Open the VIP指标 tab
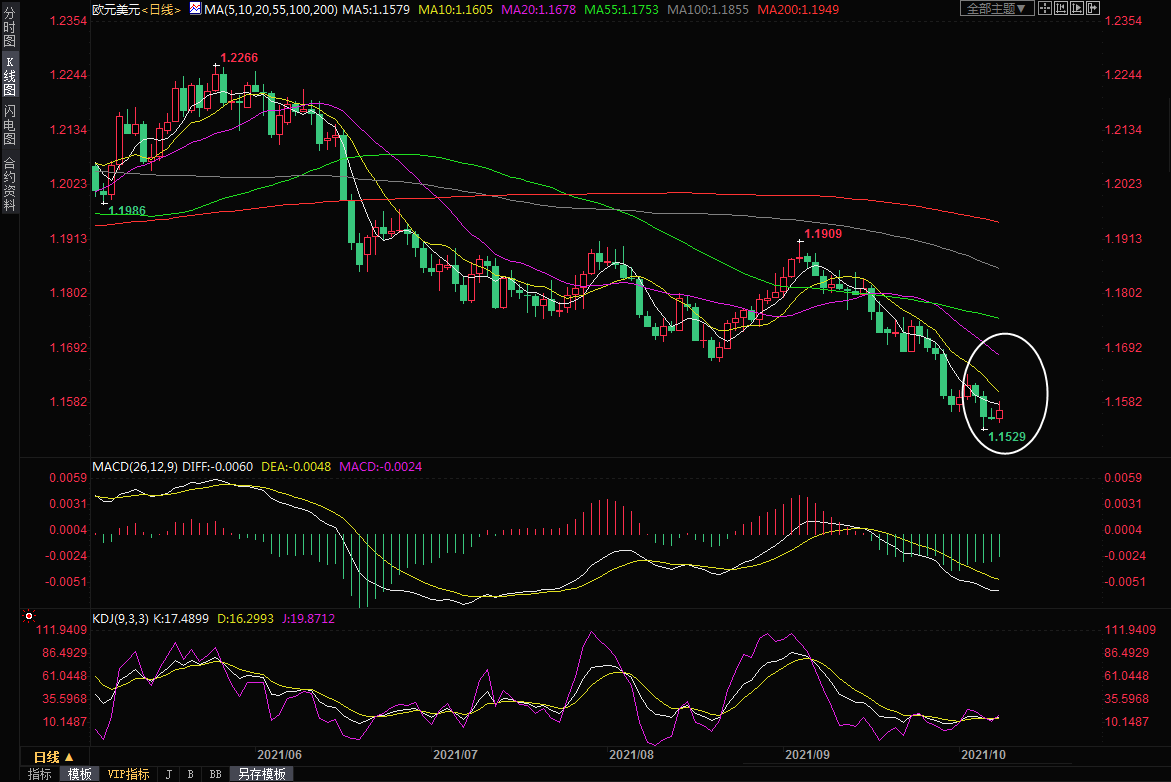This screenshot has width=1171, height=782. 128,774
